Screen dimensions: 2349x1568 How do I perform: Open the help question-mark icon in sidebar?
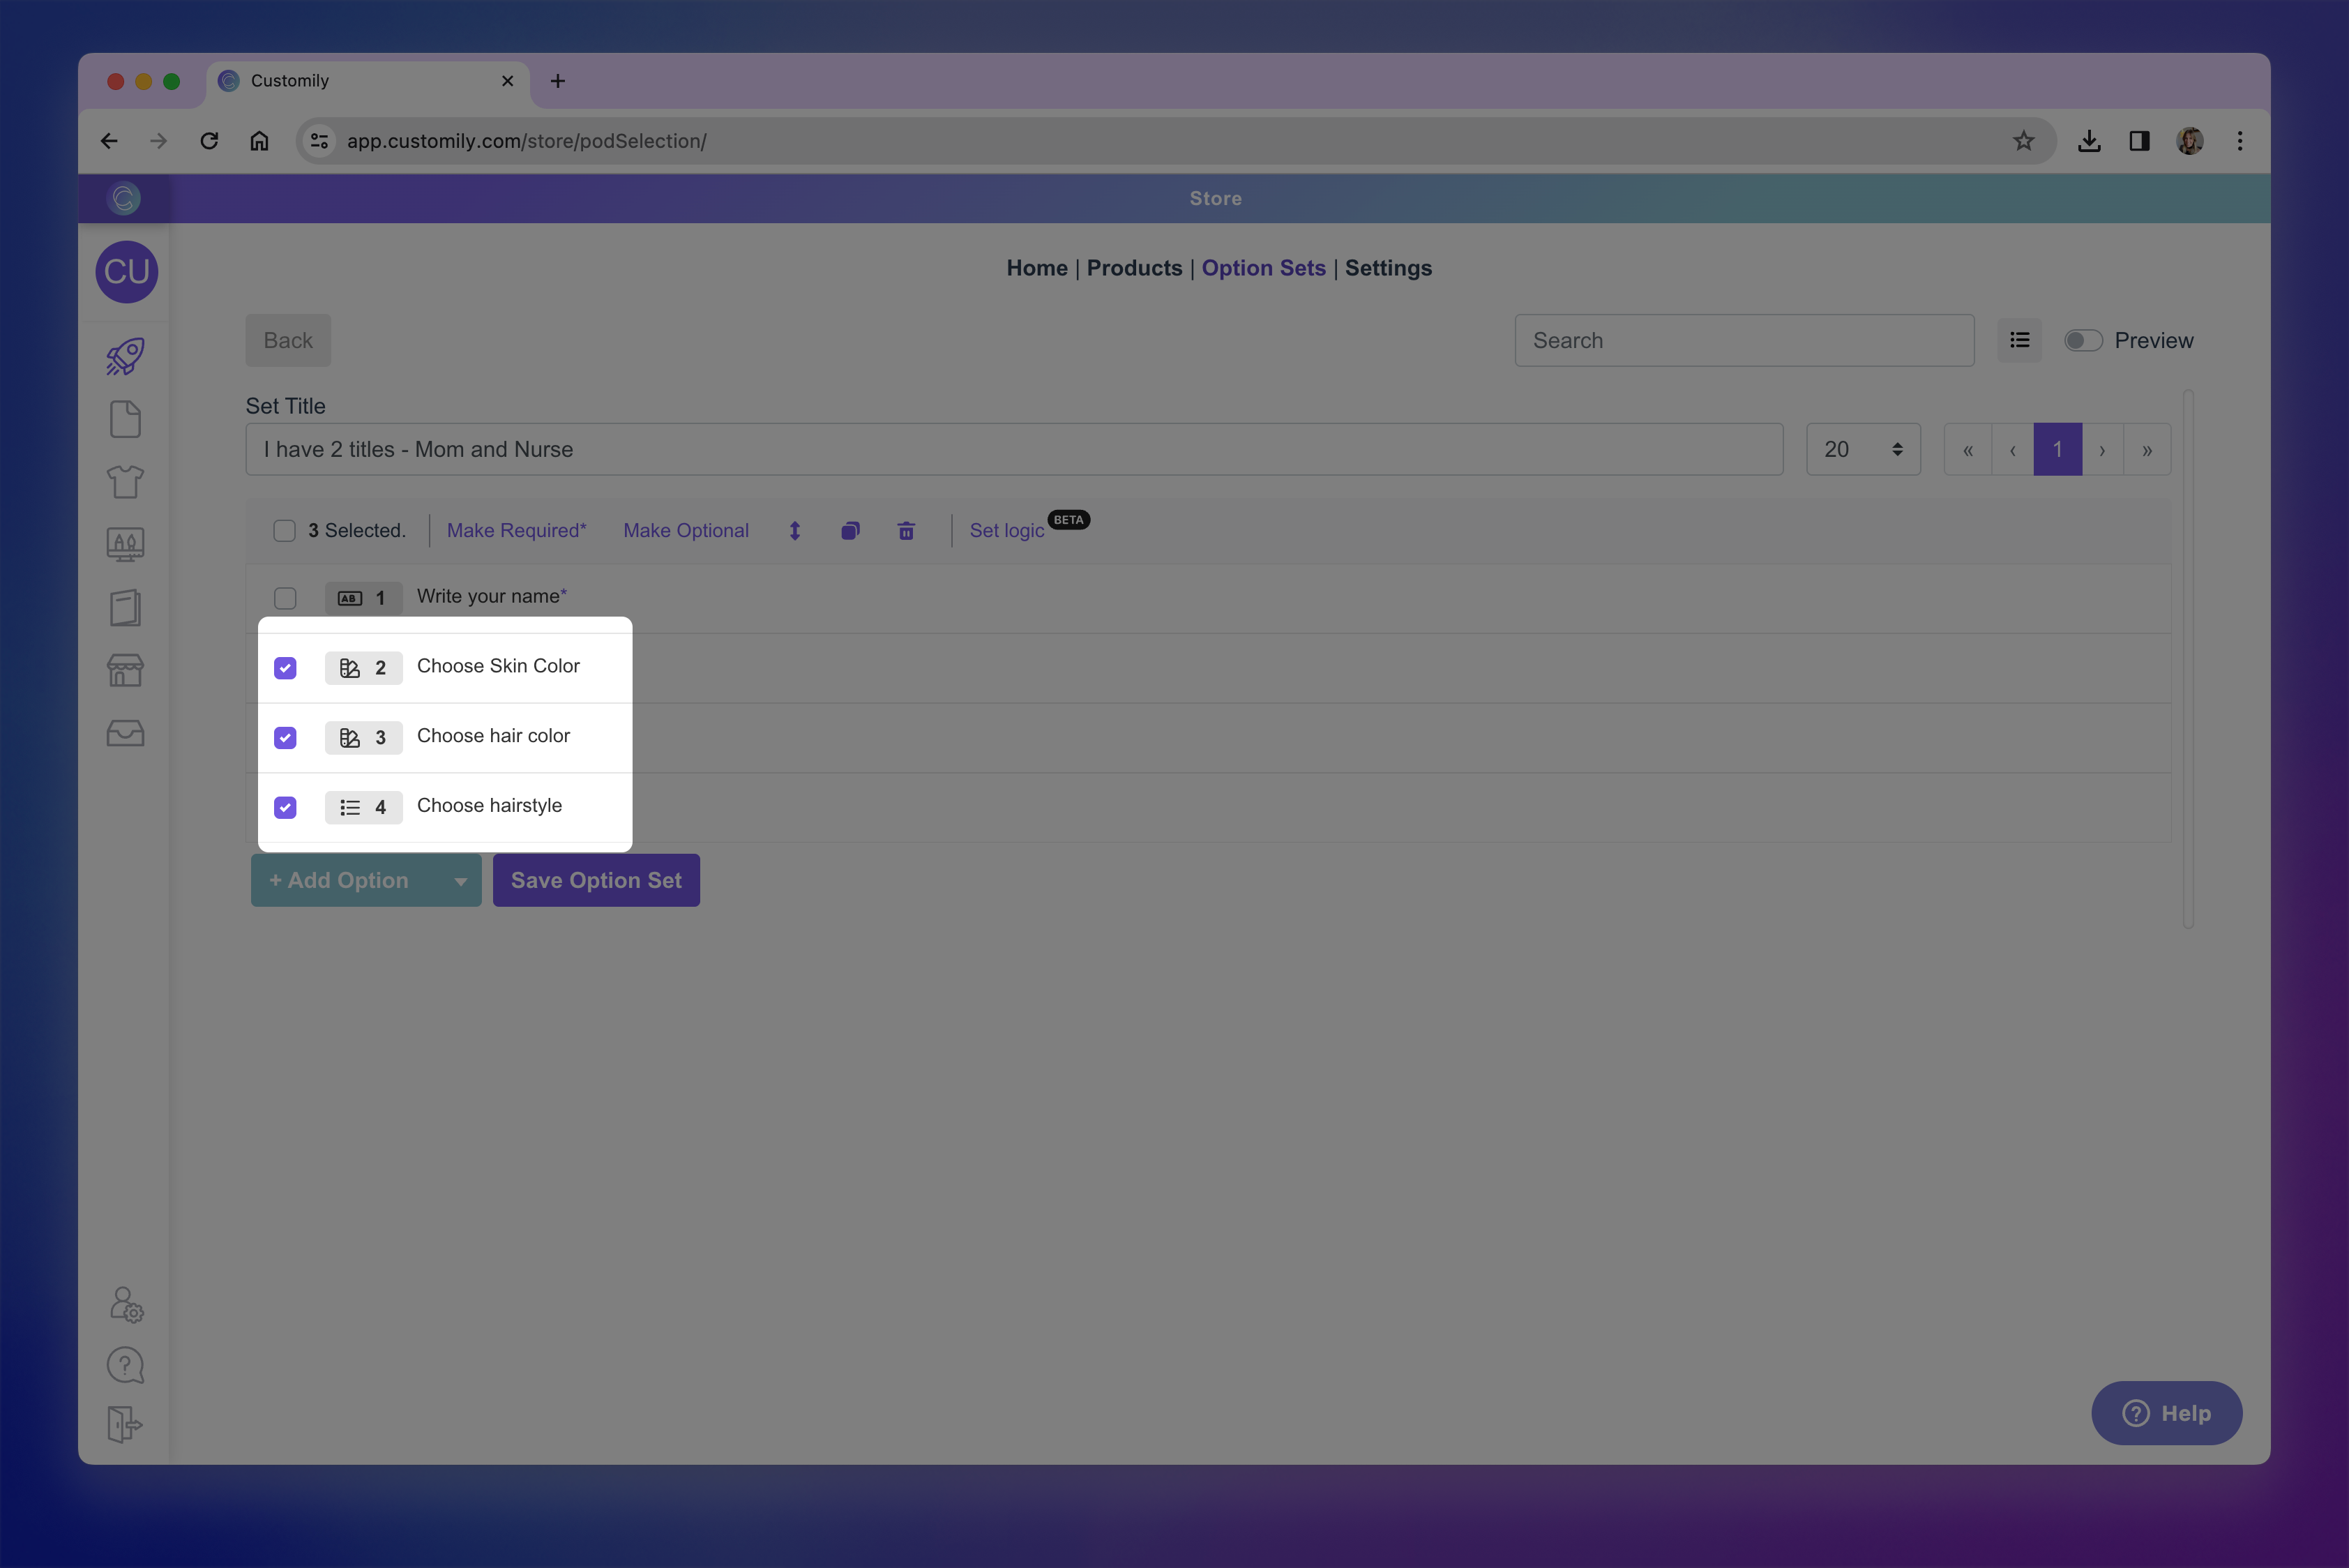click(124, 1364)
